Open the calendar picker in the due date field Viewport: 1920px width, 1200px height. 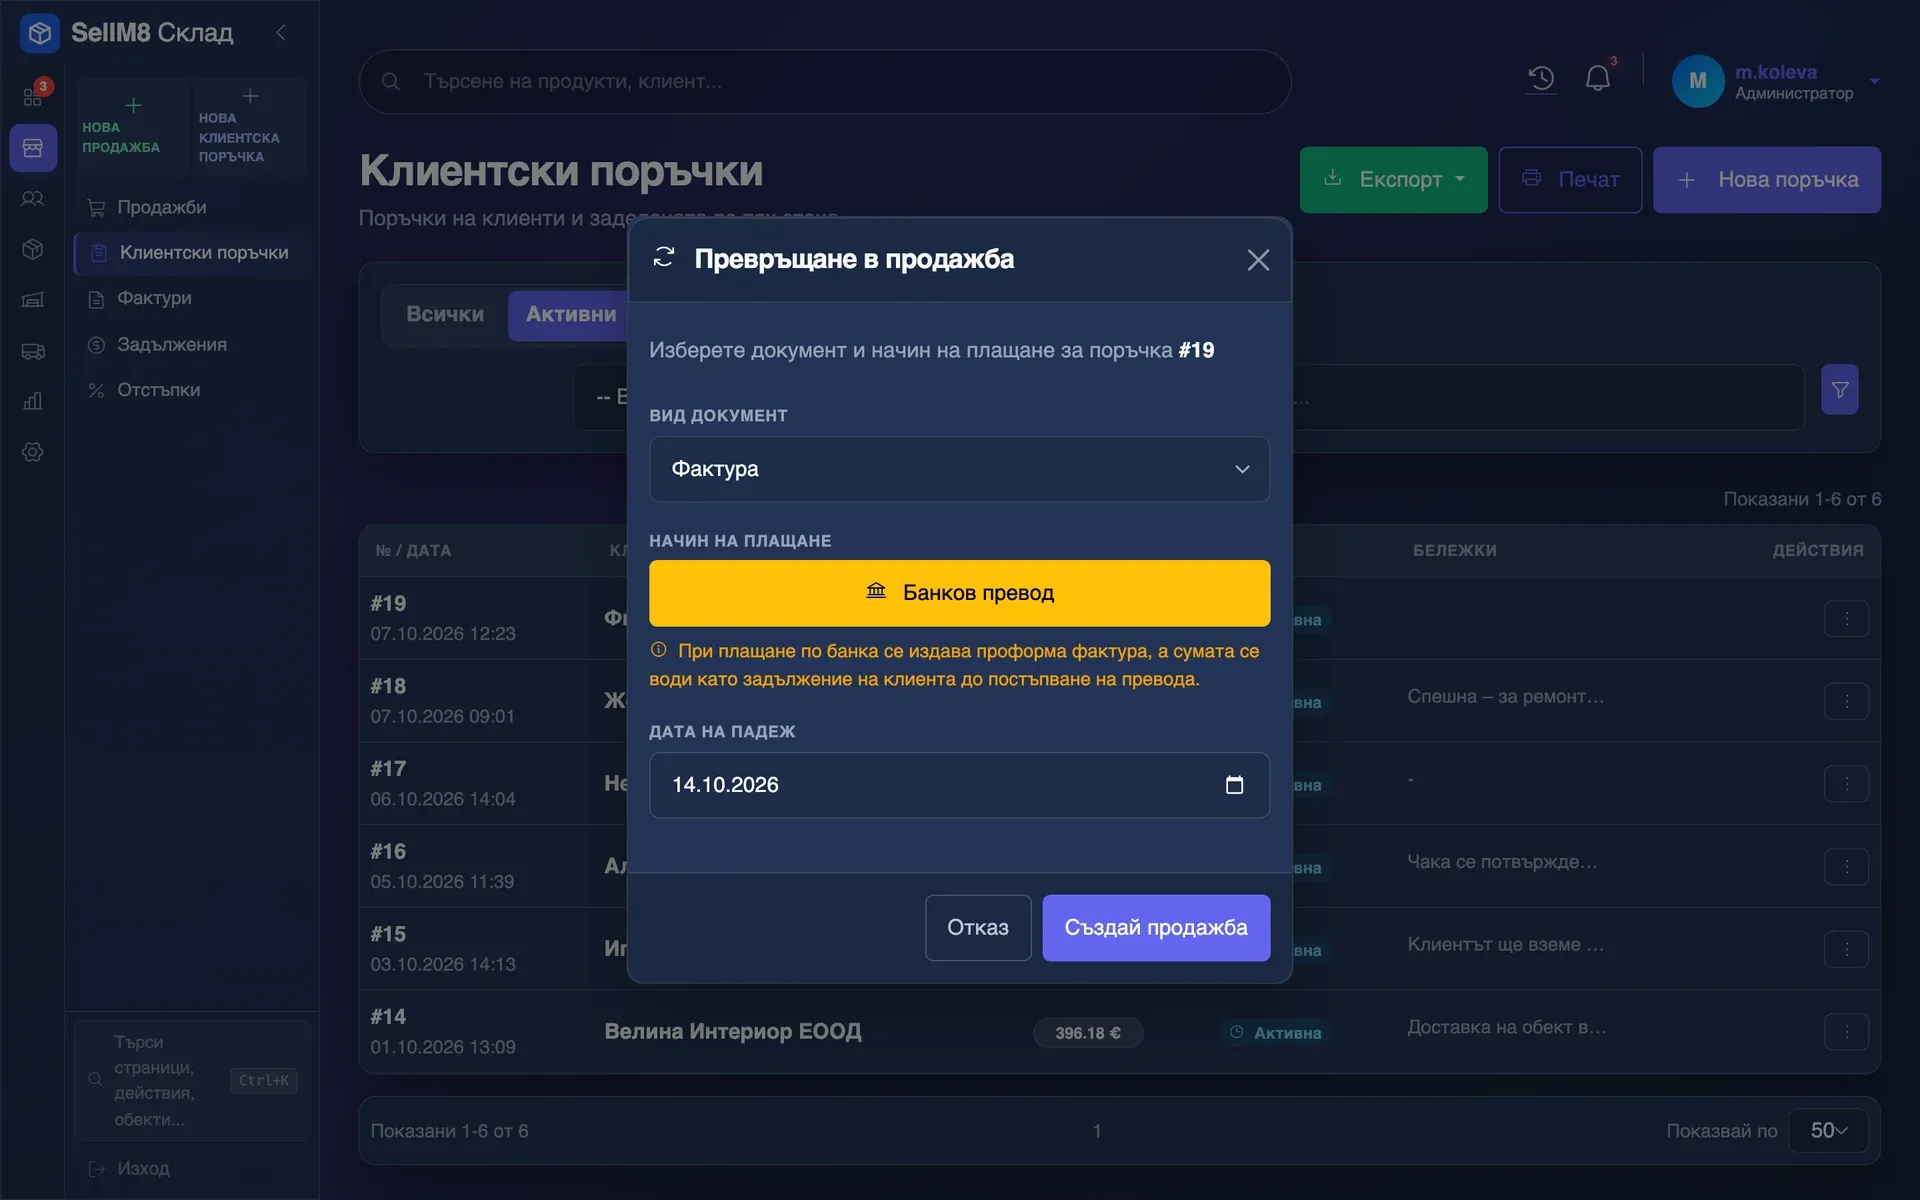pyautogui.click(x=1234, y=785)
